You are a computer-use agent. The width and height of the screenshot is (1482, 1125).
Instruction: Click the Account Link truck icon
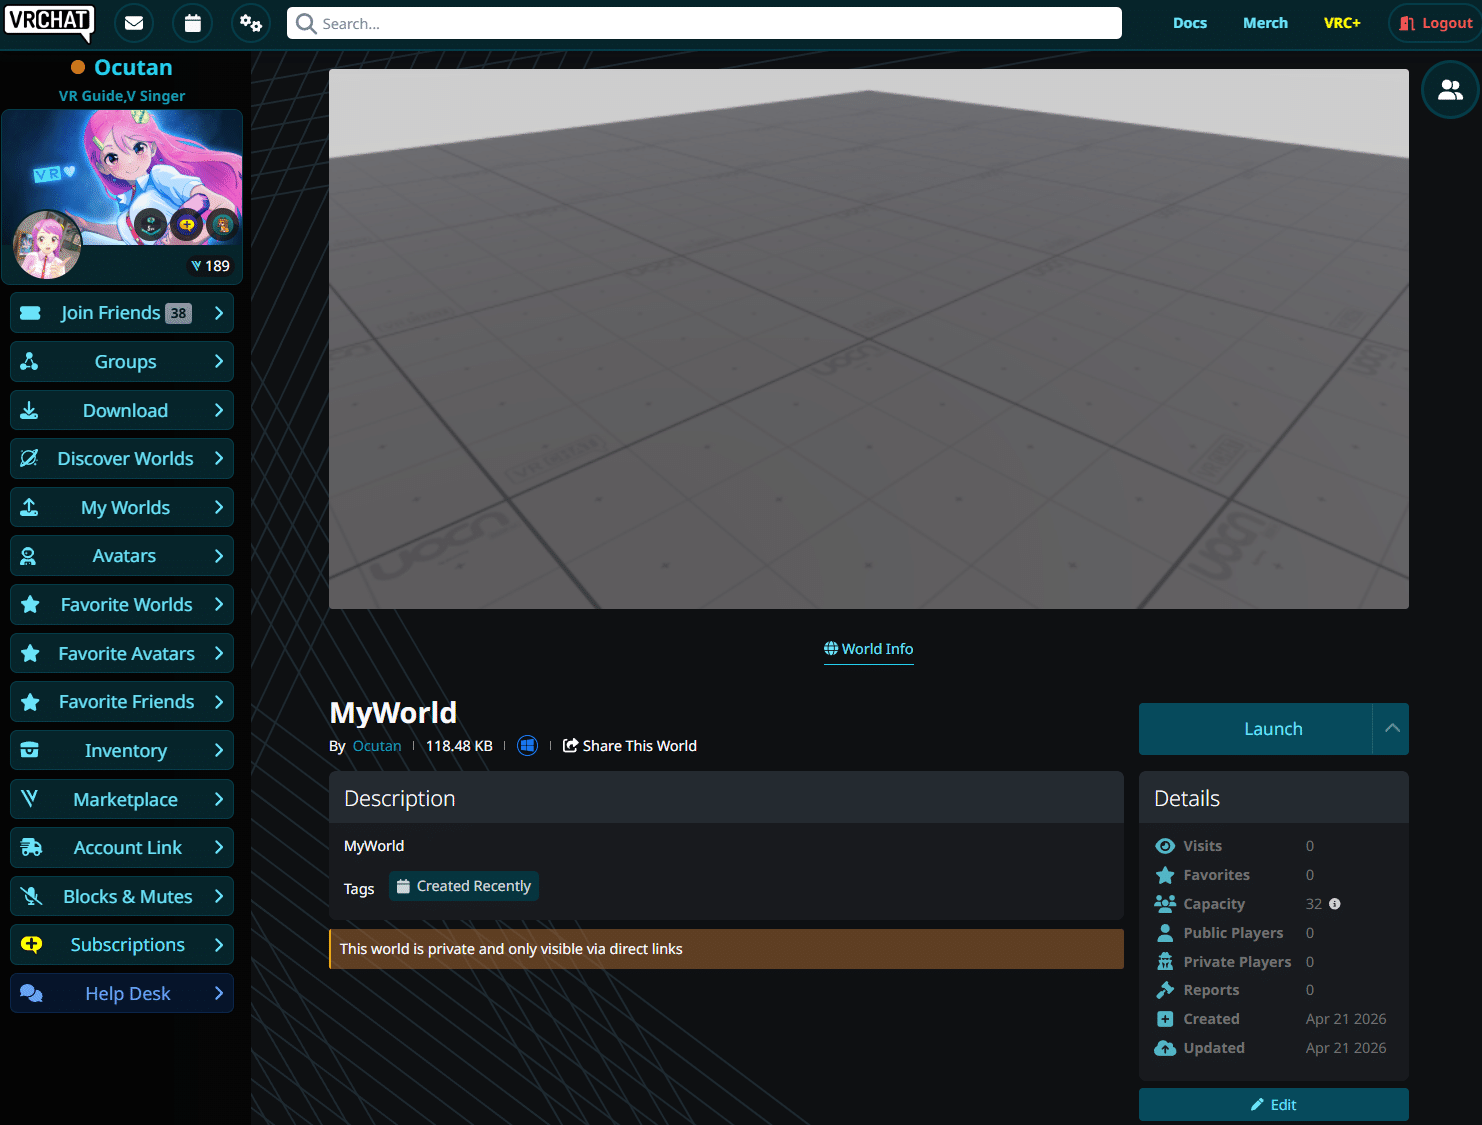[x=32, y=848]
